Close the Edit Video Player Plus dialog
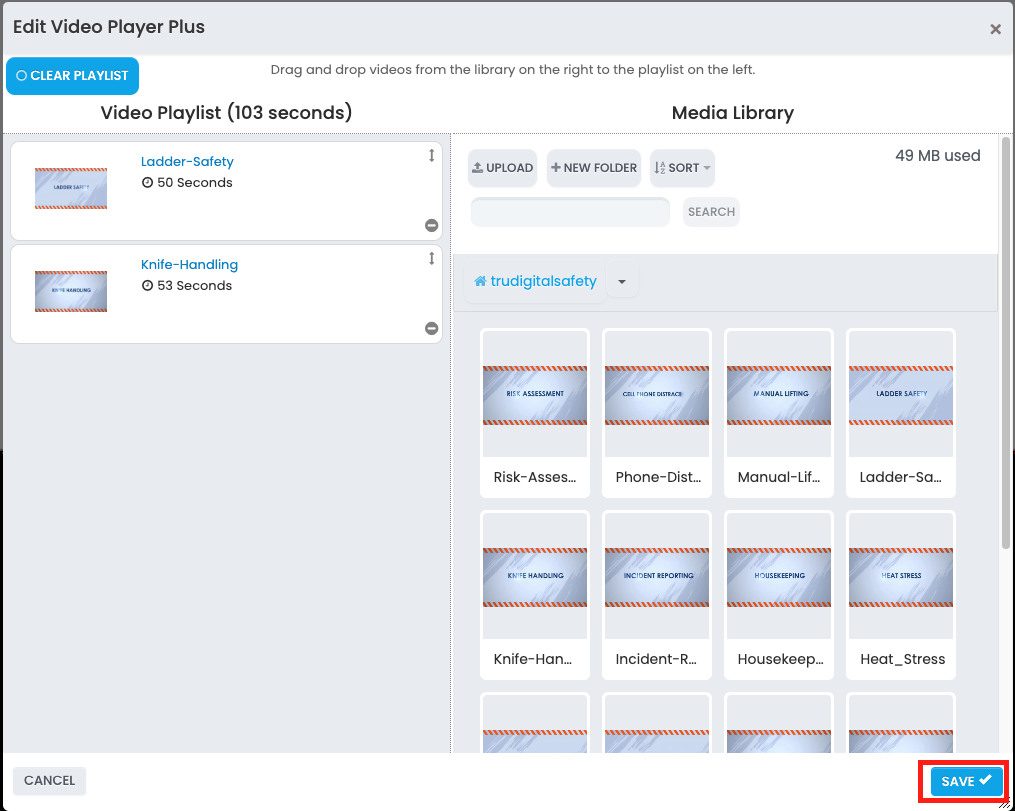The image size is (1015, 811). pos(995,29)
